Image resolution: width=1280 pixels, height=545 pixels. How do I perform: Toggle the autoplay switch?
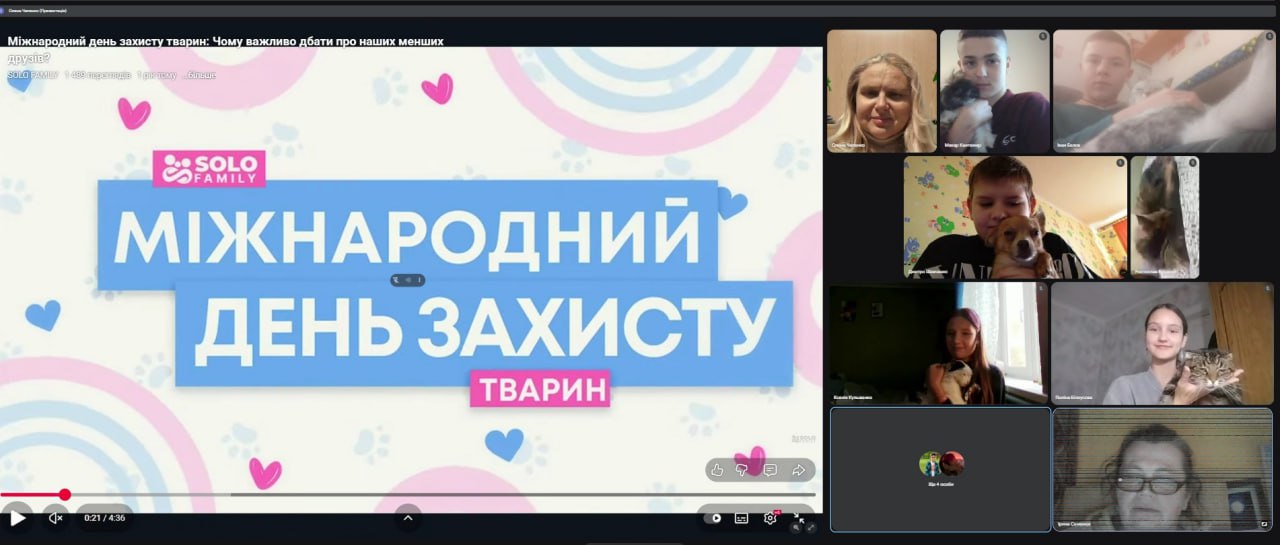pos(713,518)
